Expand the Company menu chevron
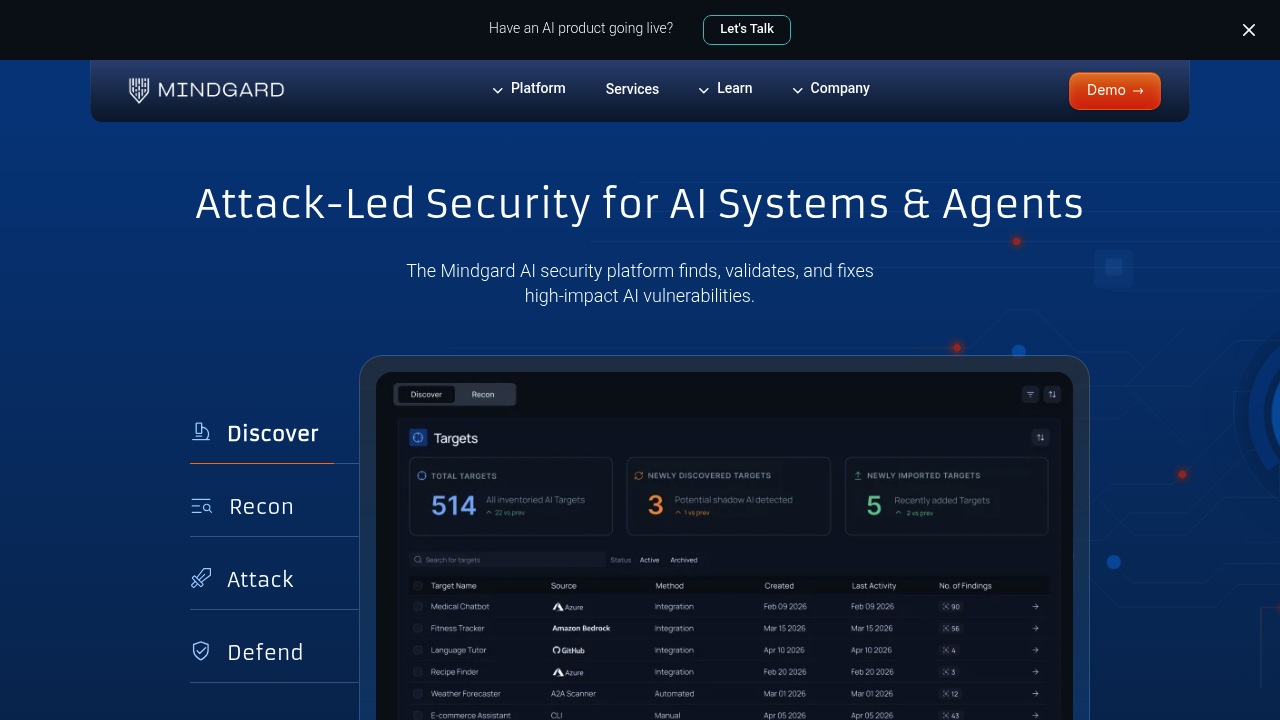This screenshot has height=720, width=1280. click(798, 90)
